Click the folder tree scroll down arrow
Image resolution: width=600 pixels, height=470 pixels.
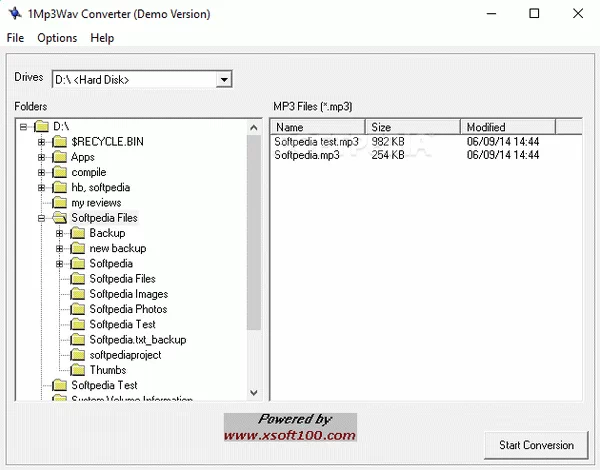point(254,393)
